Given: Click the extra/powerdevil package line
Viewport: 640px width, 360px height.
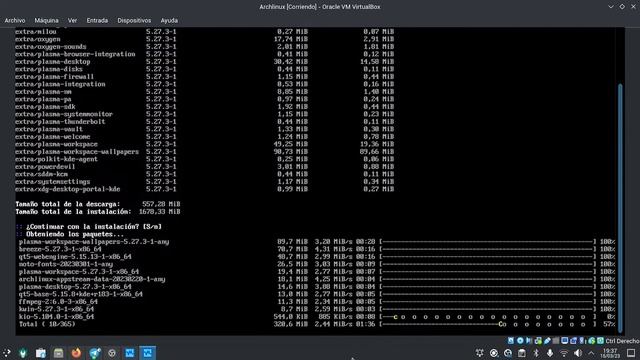Looking at the screenshot, I should pos(204,167).
